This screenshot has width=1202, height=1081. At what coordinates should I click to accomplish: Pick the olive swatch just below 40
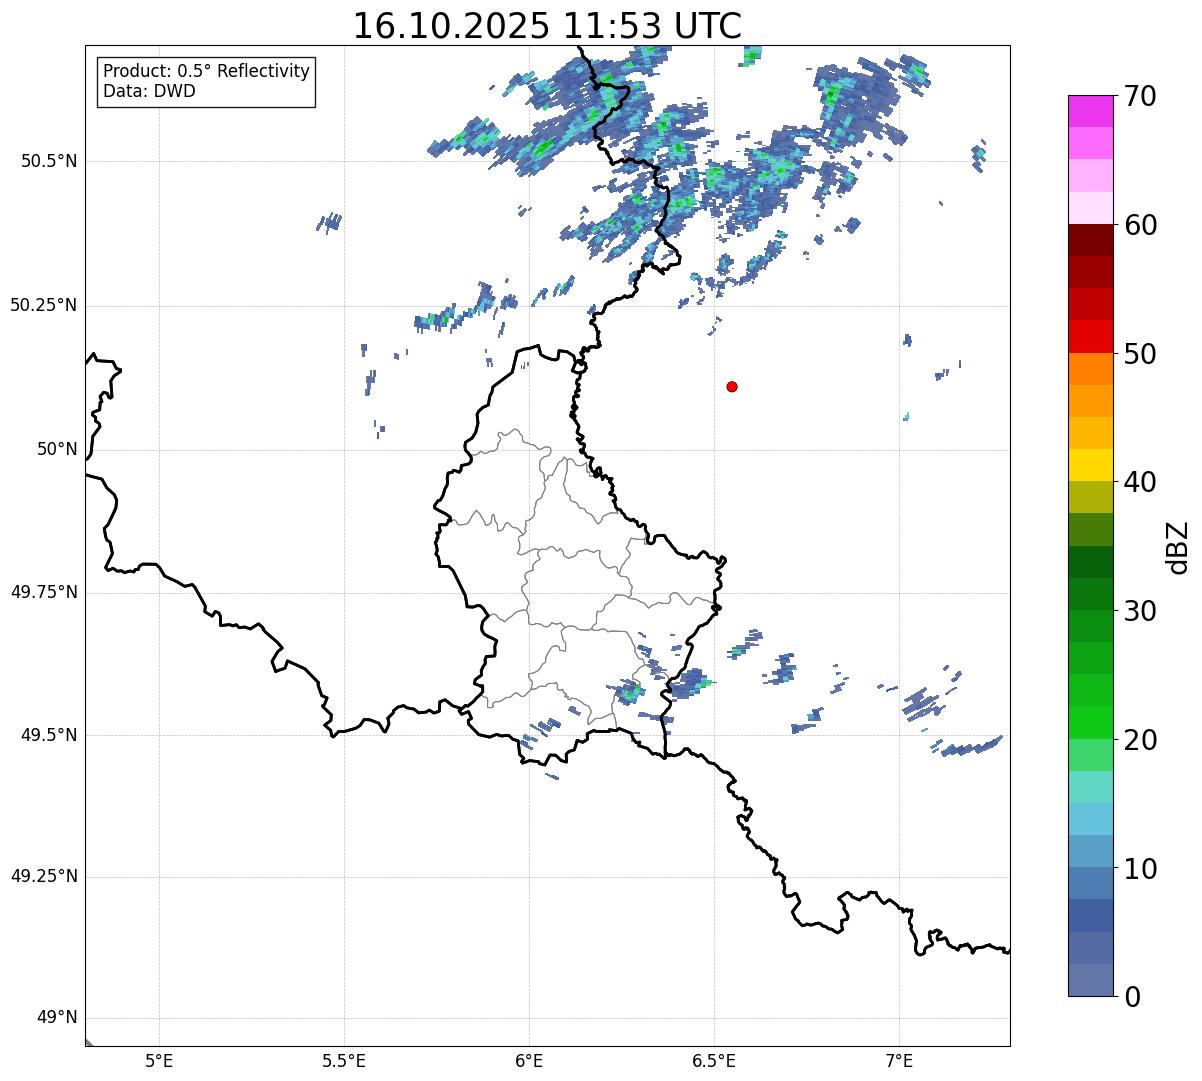pyautogui.click(x=1091, y=497)
